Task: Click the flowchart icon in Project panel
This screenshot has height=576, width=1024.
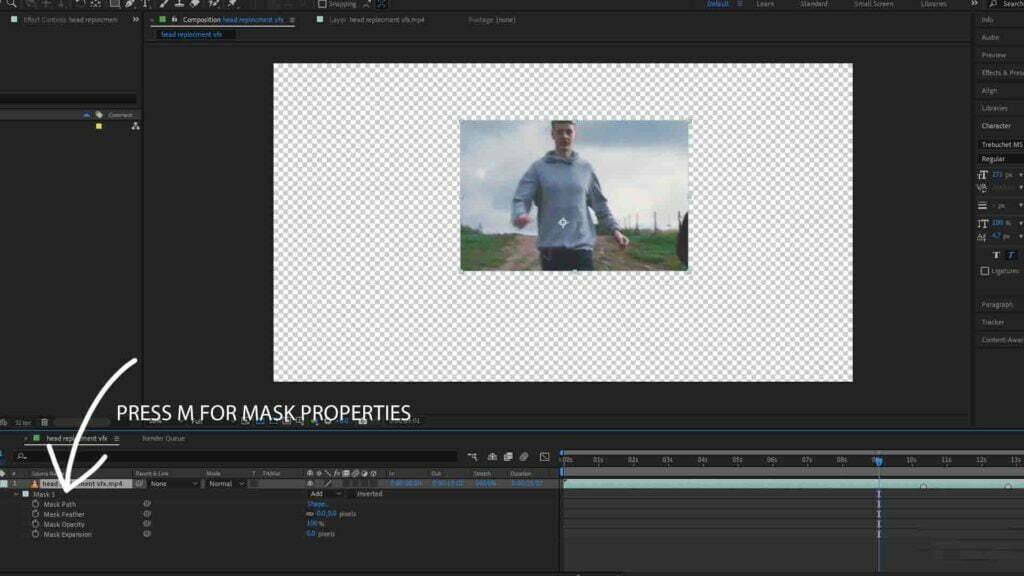Action: [x=135, y=126]
